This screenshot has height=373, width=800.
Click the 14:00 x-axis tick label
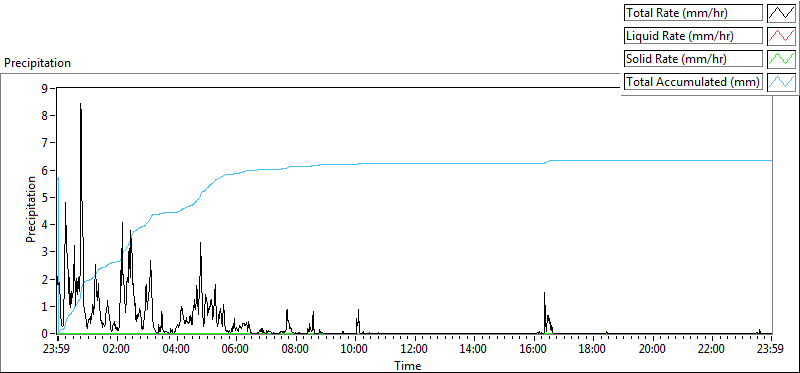point(474,350)
